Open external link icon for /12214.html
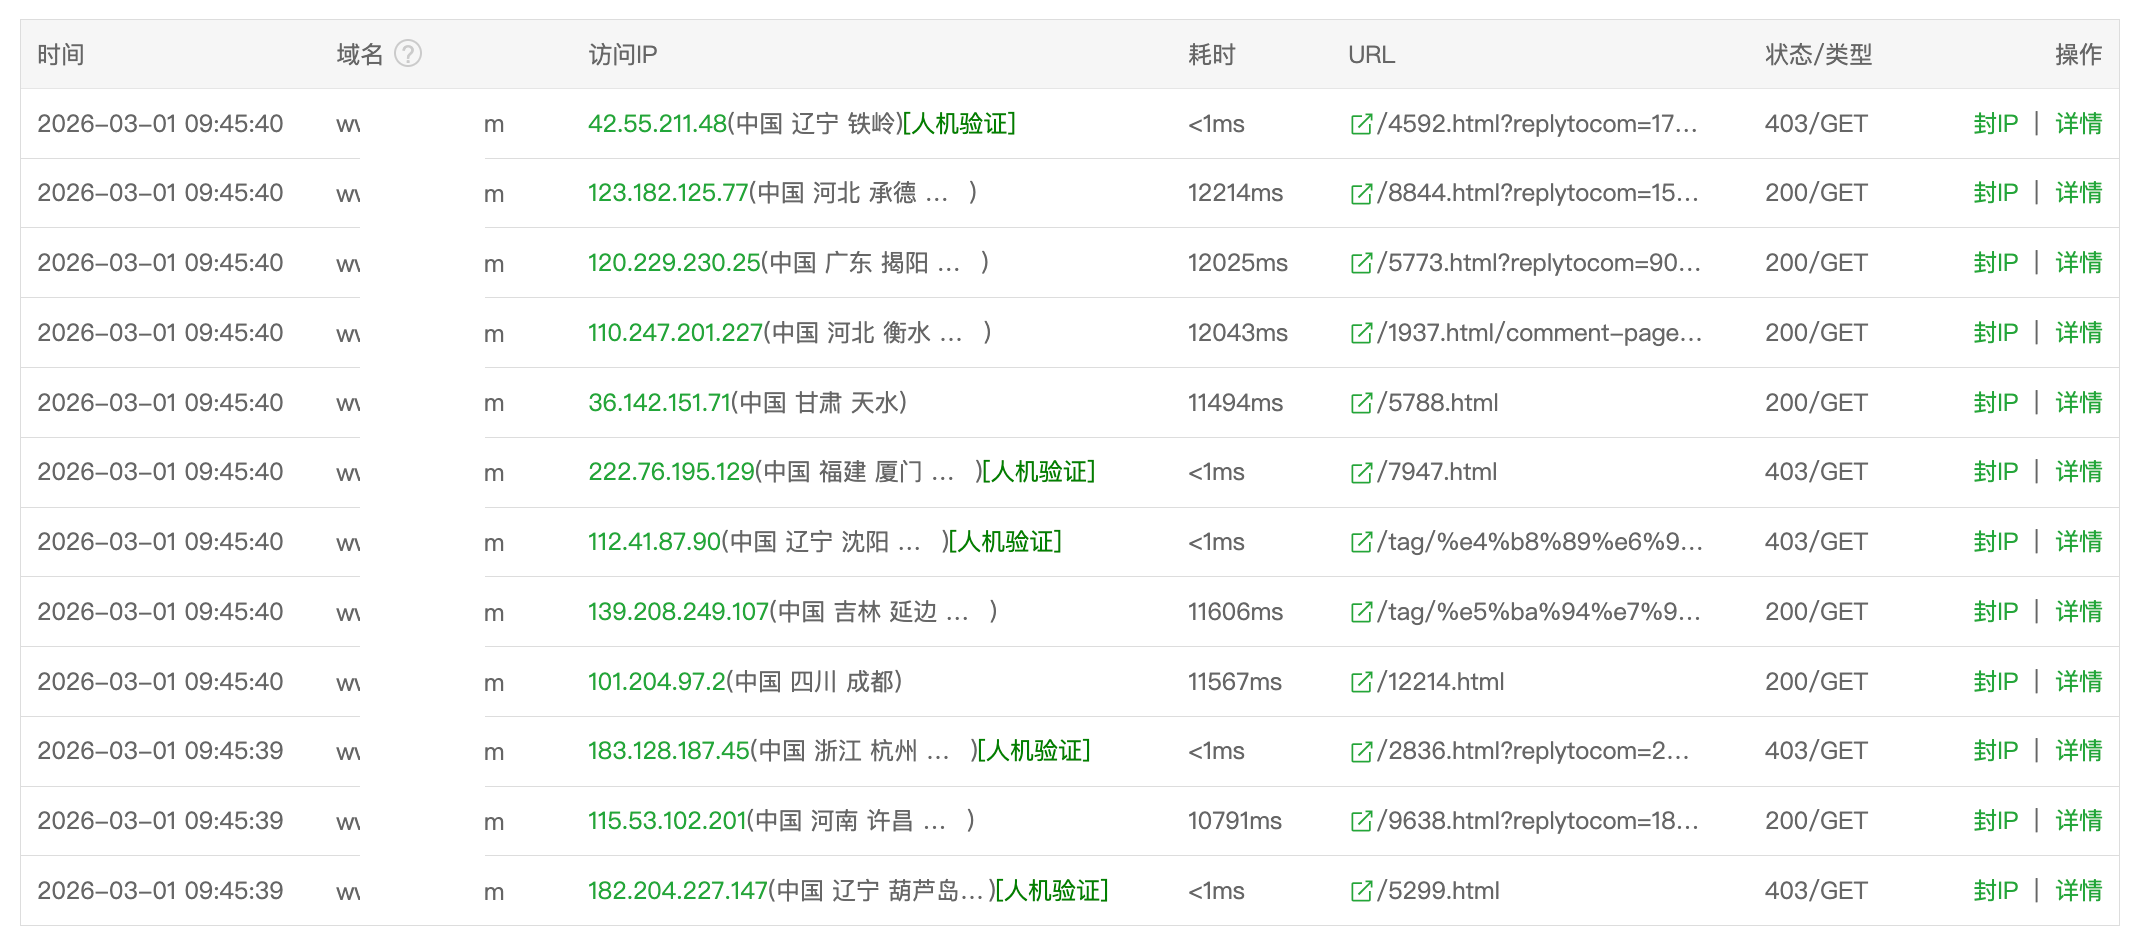Viewport: 2142px width, 938px height. coord(1361,682)
